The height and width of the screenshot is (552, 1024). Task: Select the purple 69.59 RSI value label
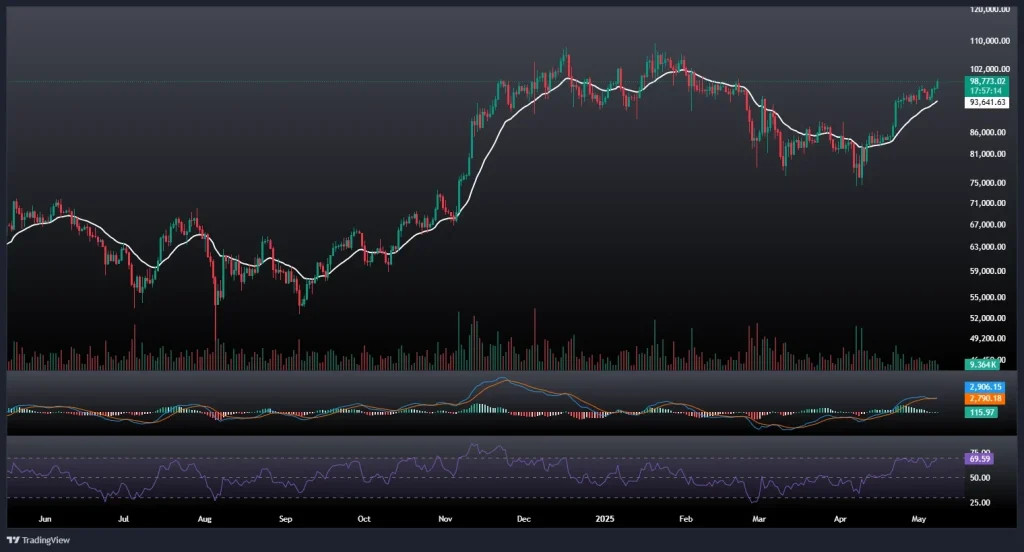tap(980, 458)
